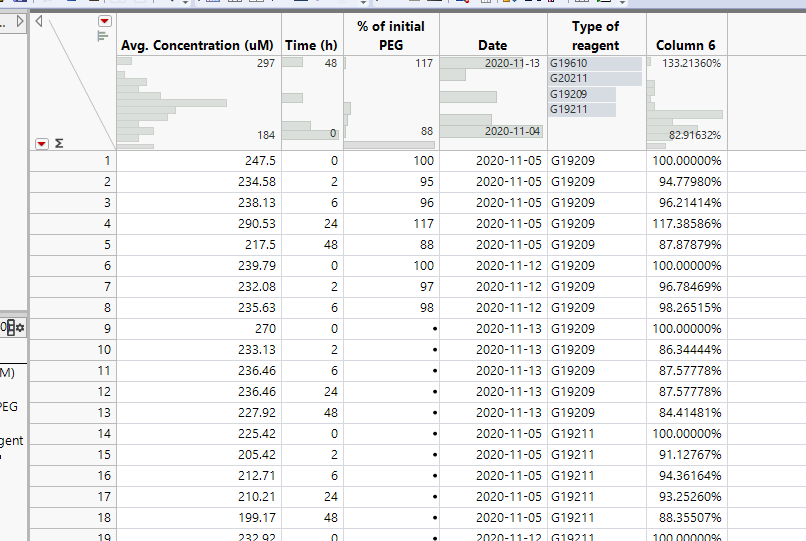Select the Time (h) column header
This screenshot has width=806, height=541.
point(311,45)
